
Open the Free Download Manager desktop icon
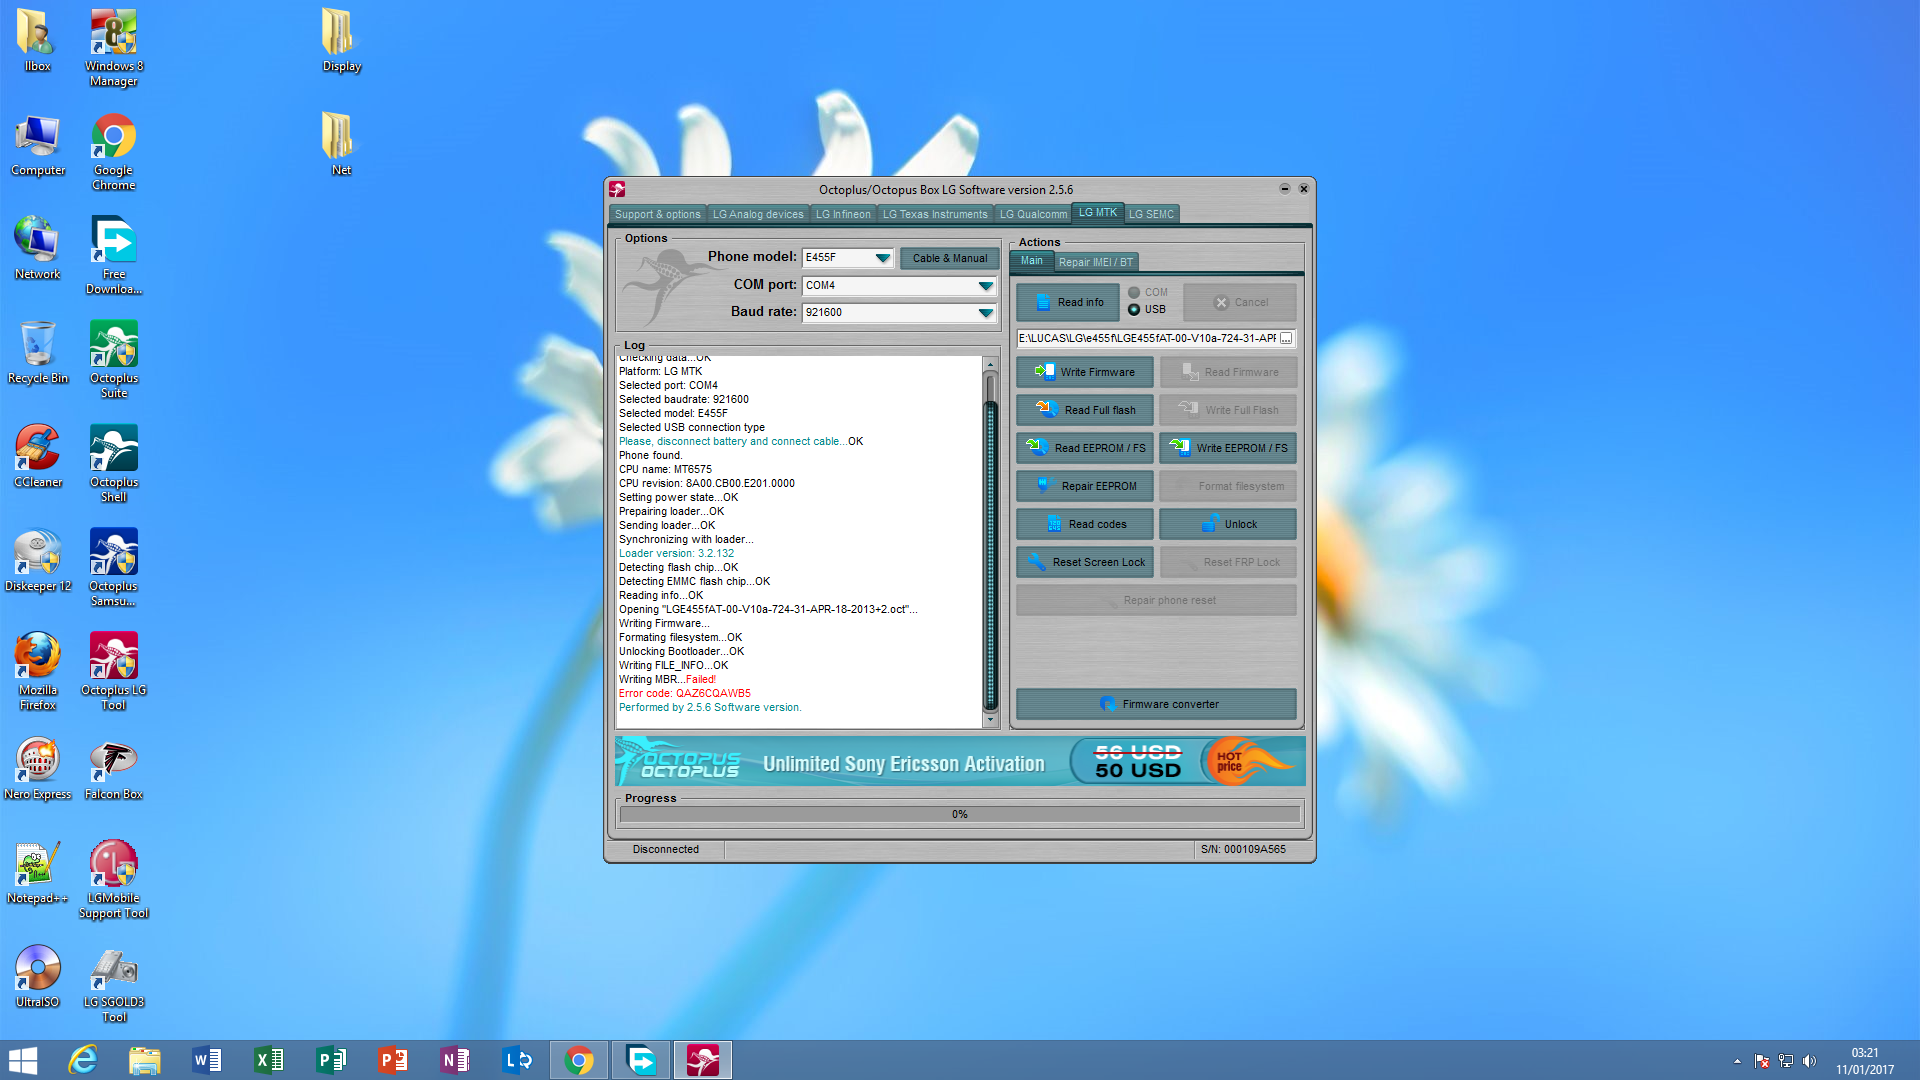click(113, 254)
